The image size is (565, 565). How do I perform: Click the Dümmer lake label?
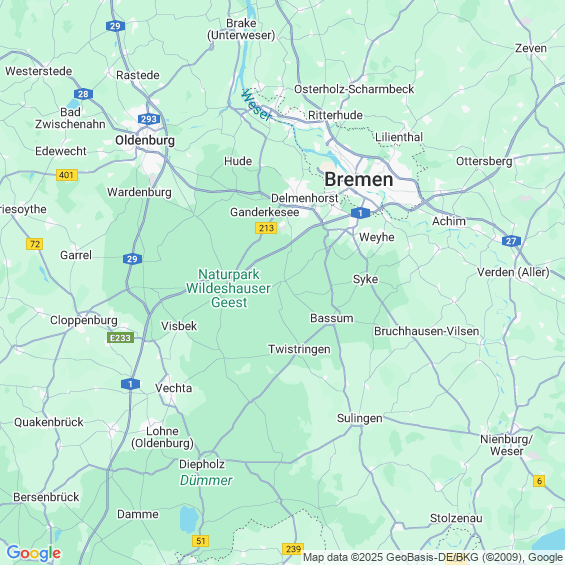pos(206,480)
